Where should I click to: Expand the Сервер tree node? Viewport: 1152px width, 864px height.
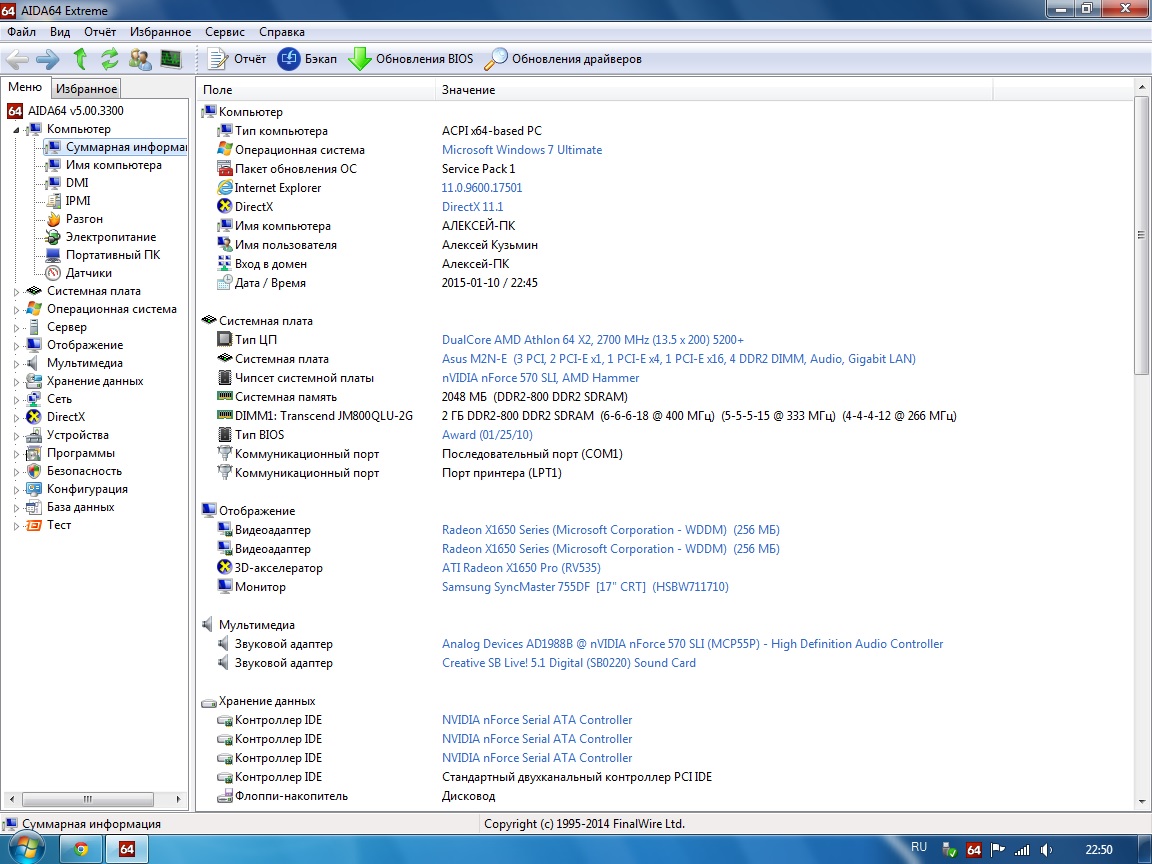pos(16,328)
